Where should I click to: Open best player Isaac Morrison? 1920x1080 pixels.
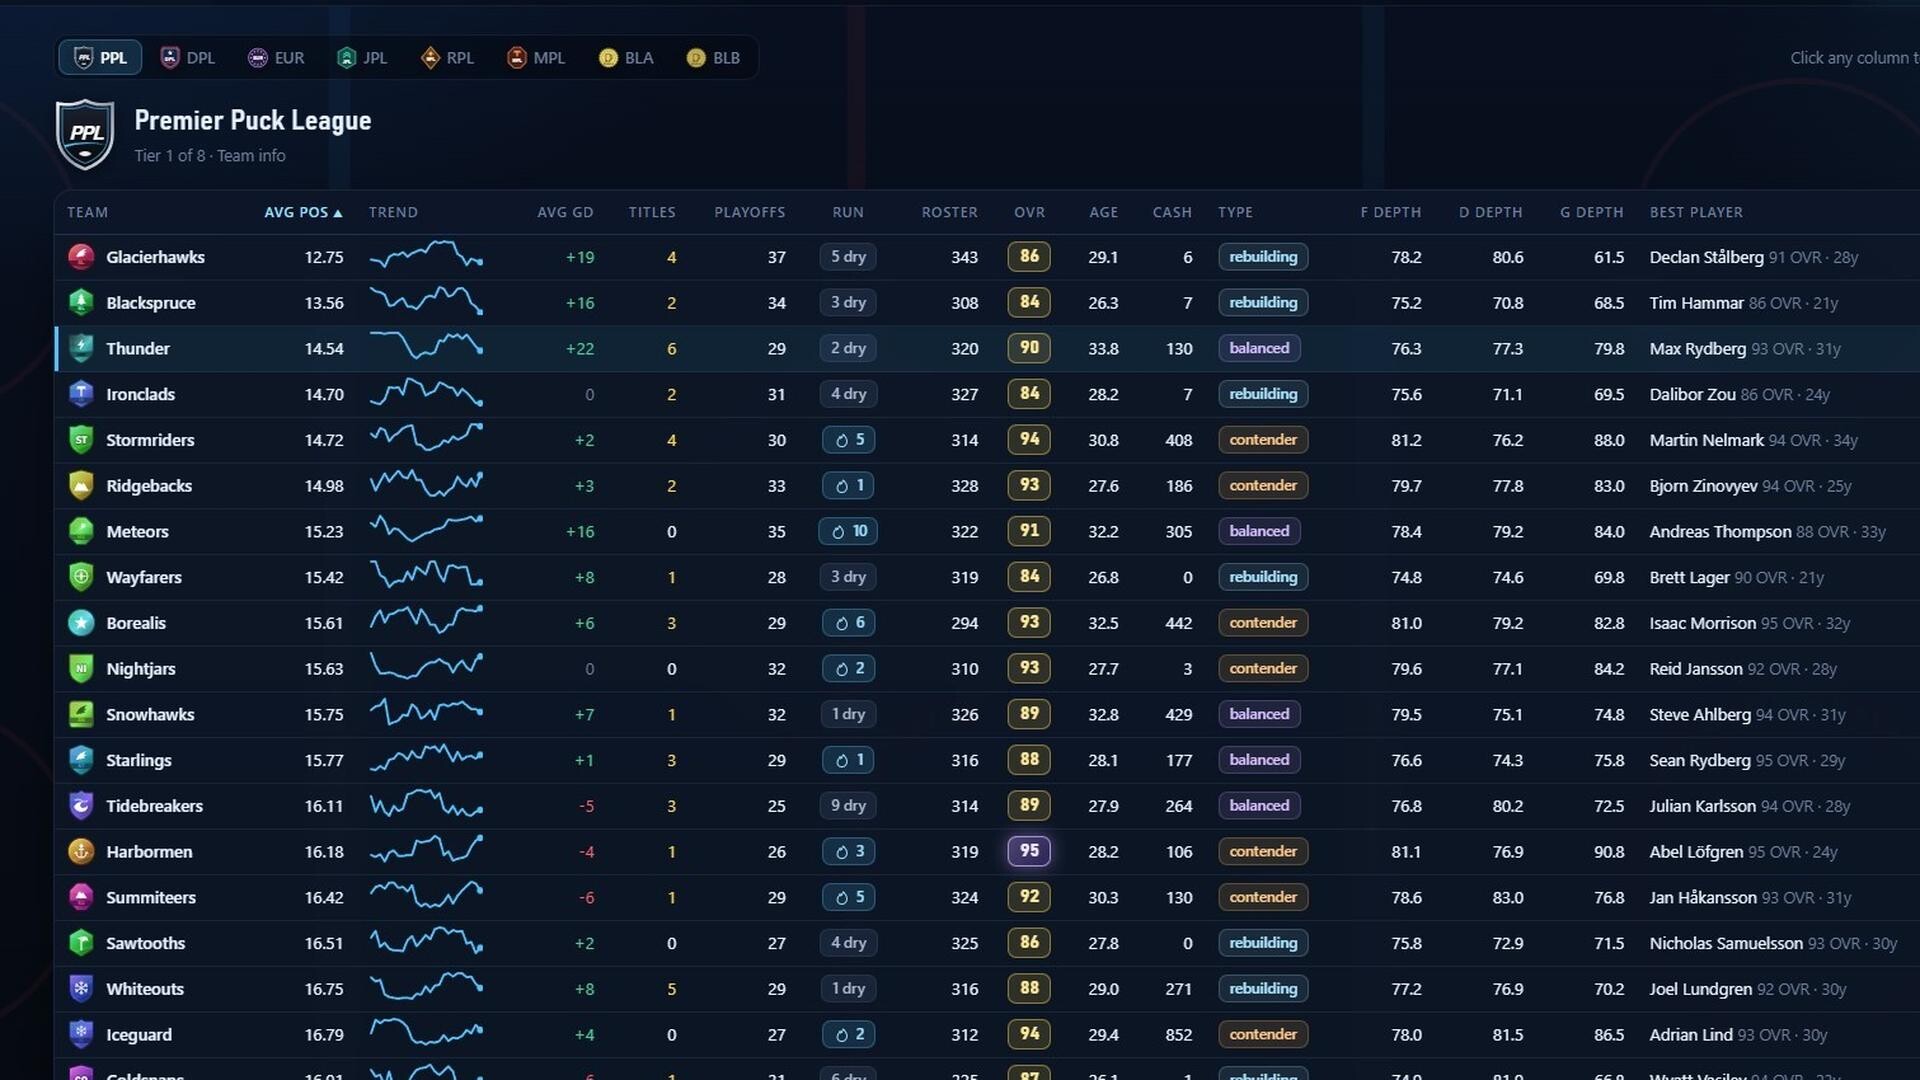[x=1703, y=623]
